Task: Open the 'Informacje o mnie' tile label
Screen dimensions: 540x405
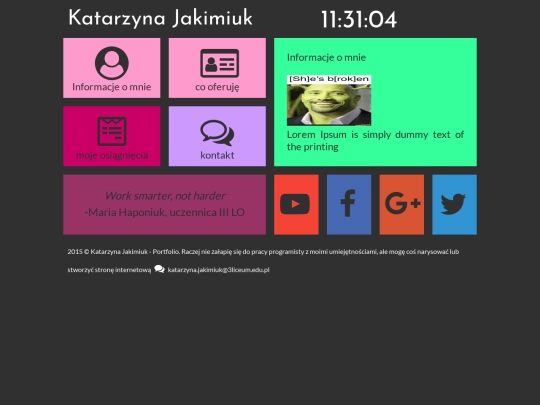Action: (x=112, y=87)
